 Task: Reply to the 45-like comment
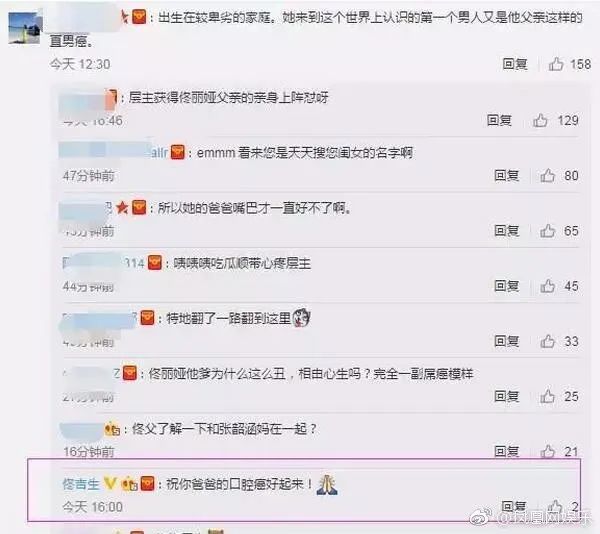pos(507,286)
